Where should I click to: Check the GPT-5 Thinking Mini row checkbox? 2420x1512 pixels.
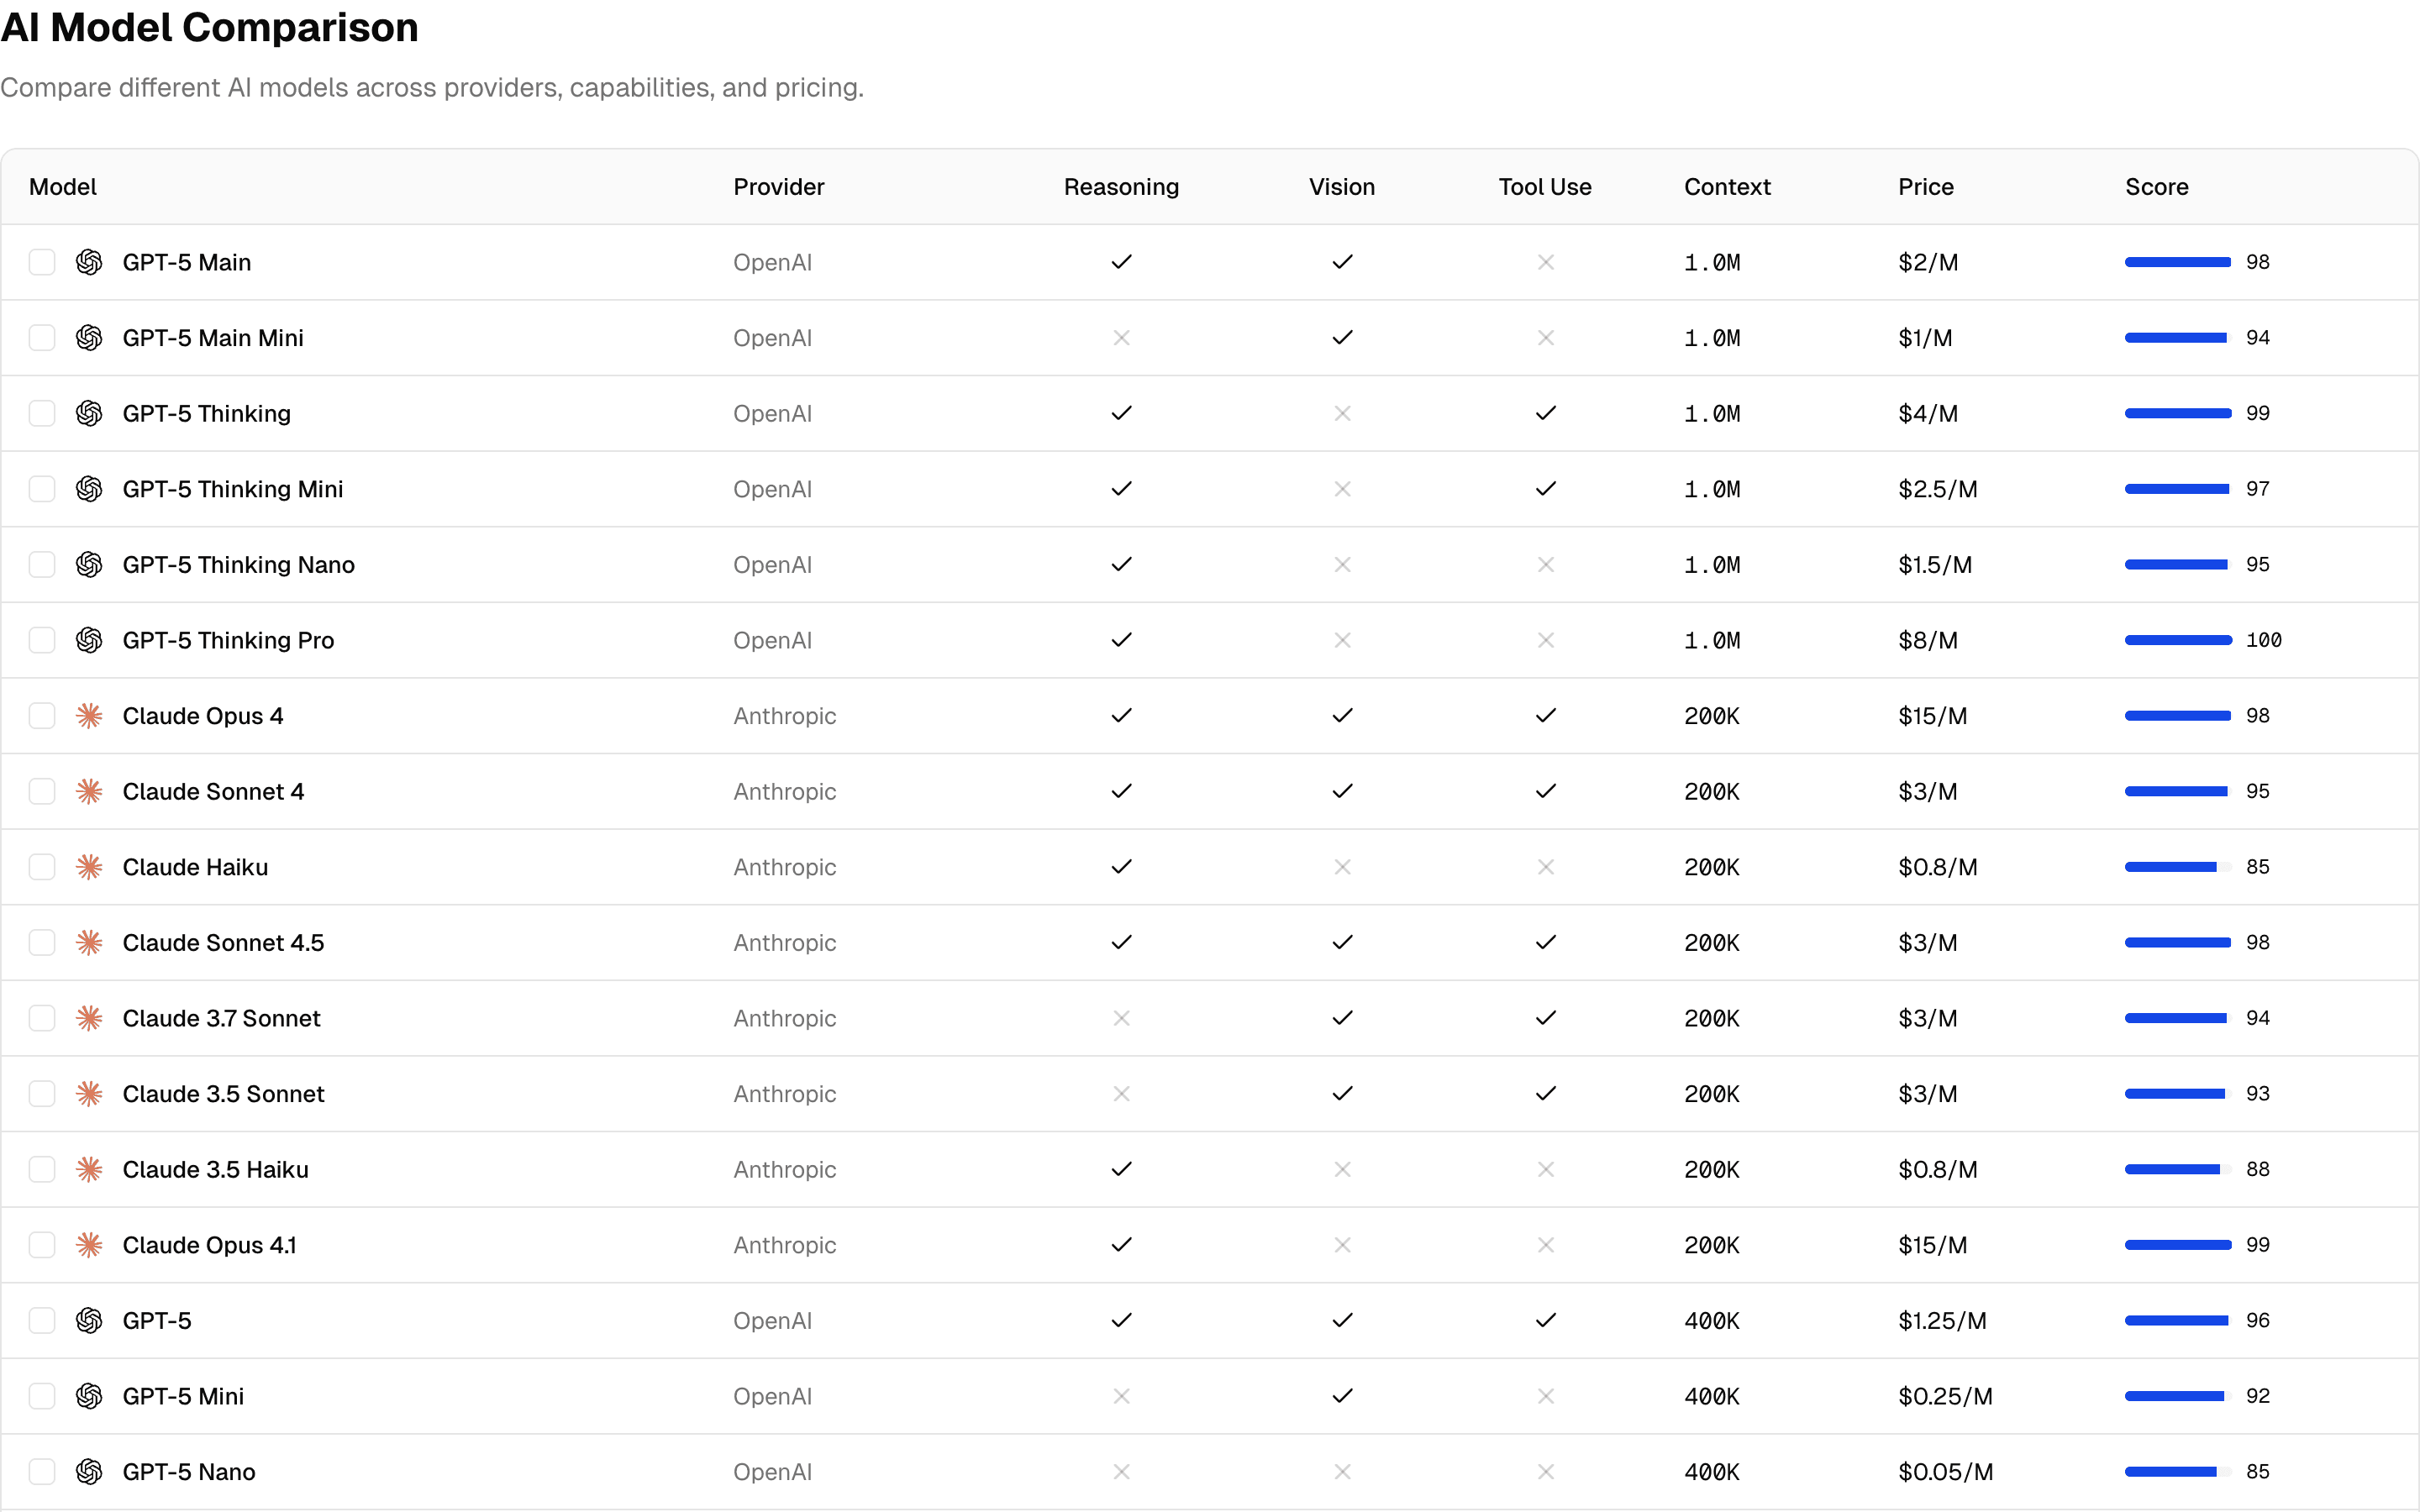click(41, 488)
